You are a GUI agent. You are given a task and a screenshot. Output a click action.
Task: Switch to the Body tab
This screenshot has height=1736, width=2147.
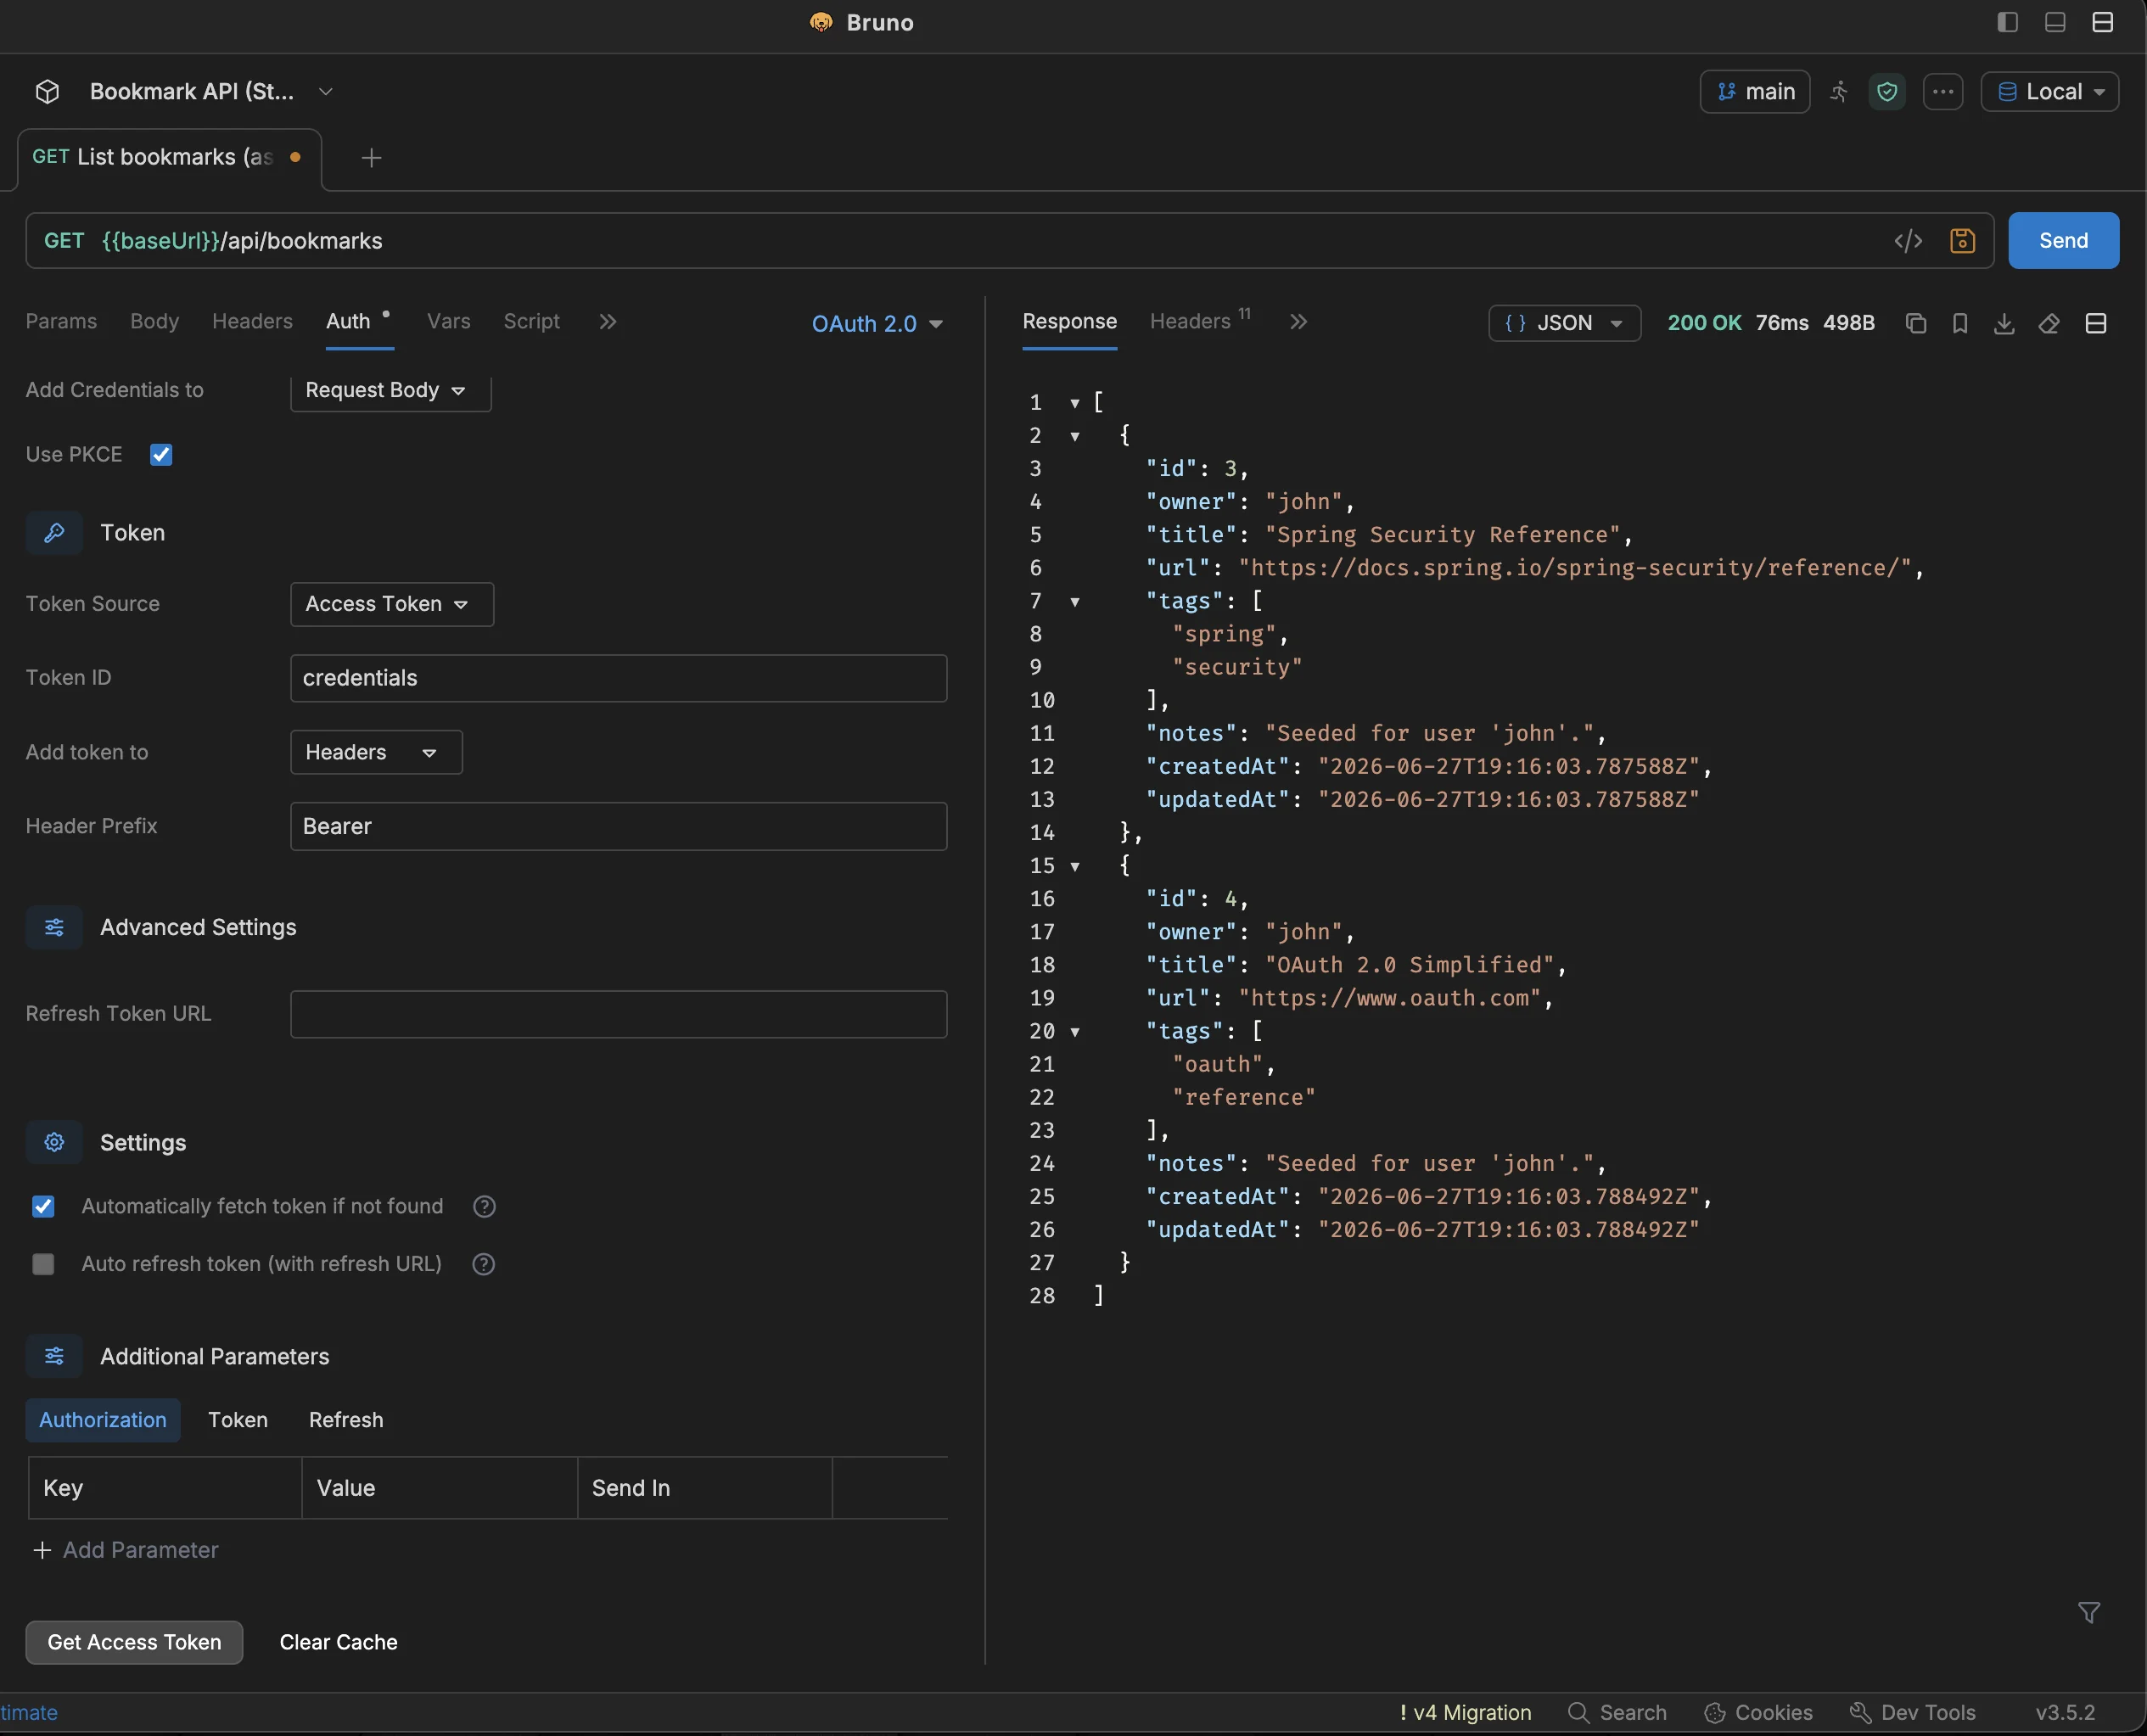[154, 321]
